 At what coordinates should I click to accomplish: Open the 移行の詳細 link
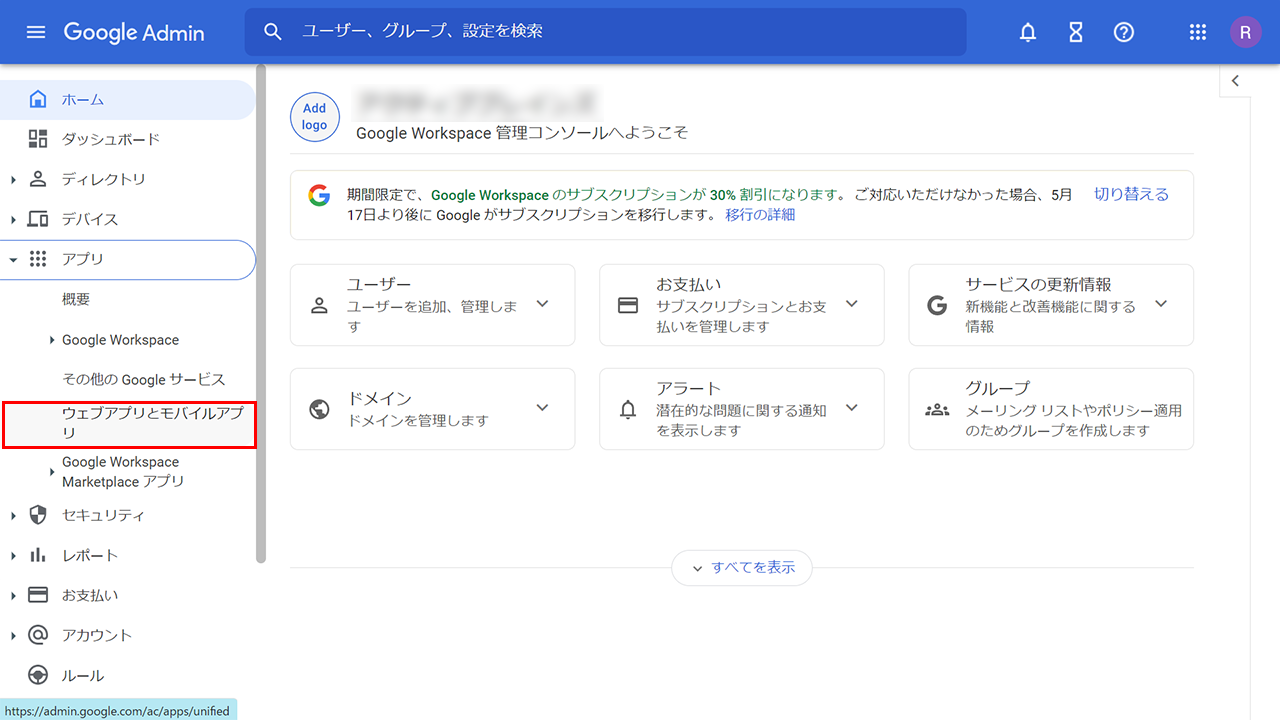coord(760,215)
